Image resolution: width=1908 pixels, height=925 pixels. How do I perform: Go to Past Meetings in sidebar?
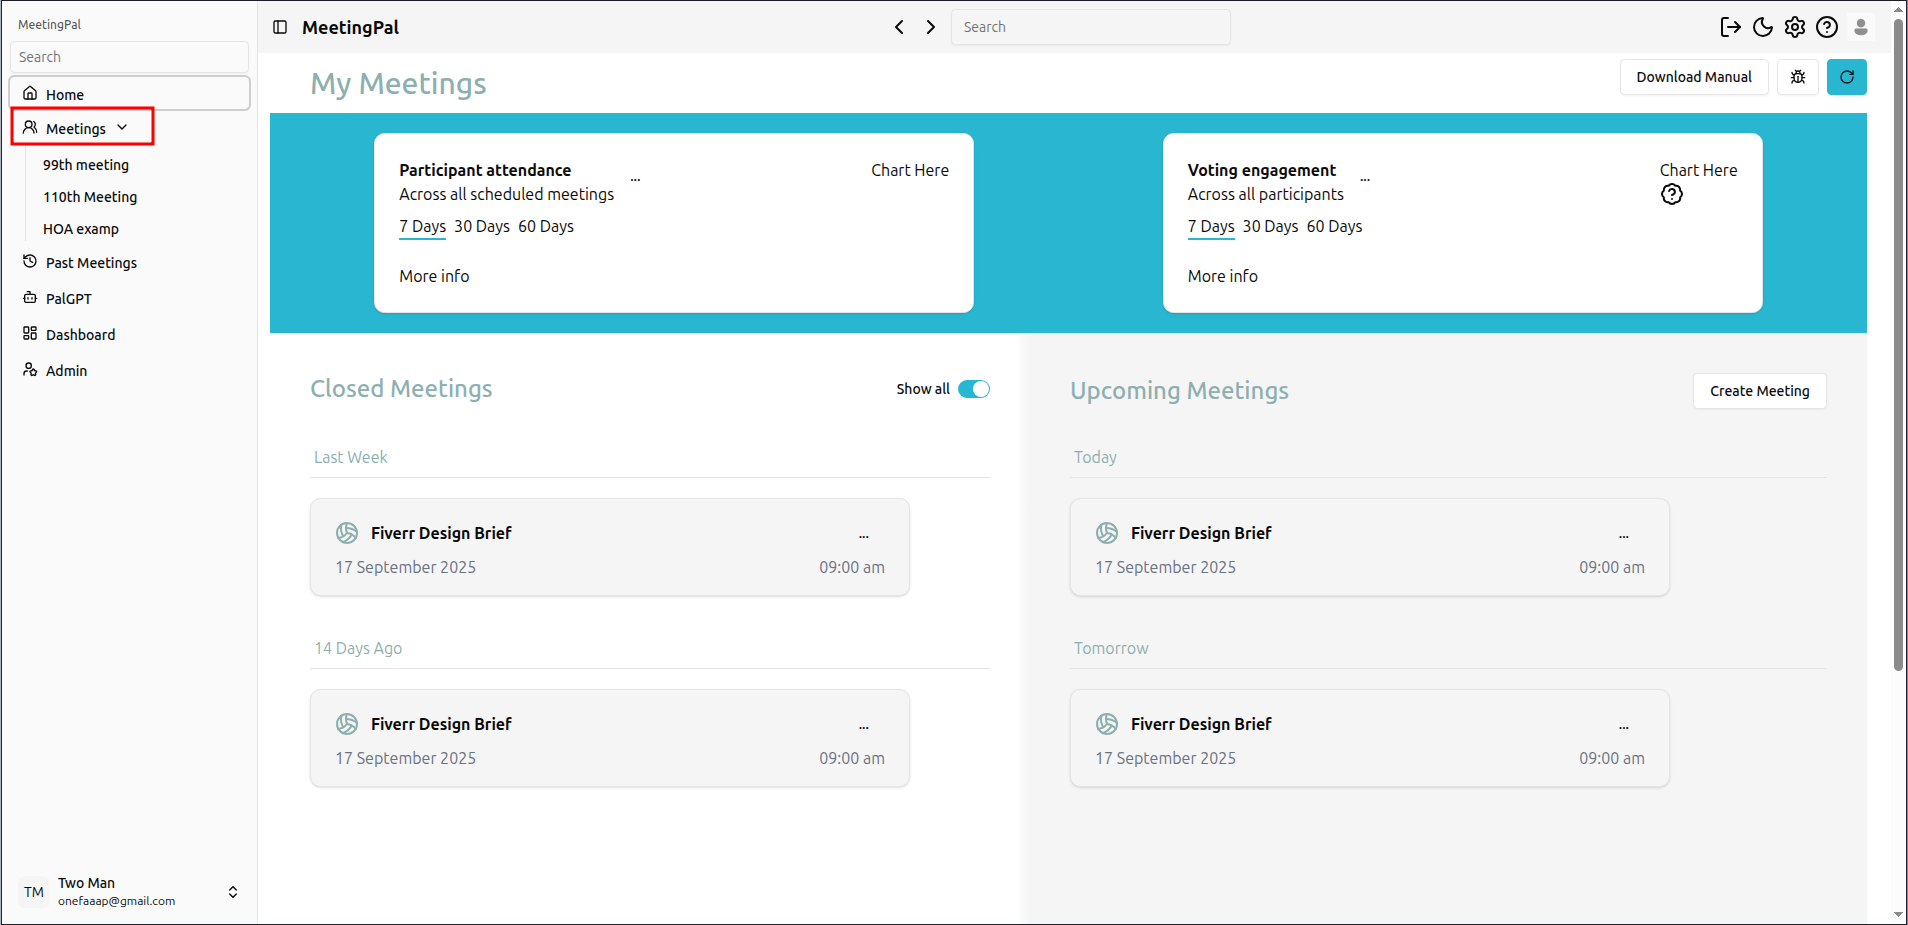90,262
